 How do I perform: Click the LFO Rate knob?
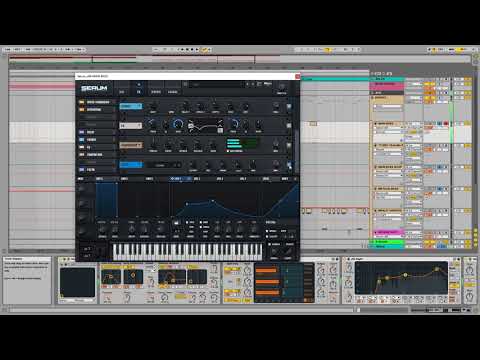pyautogui.click(x=217, y=229)
